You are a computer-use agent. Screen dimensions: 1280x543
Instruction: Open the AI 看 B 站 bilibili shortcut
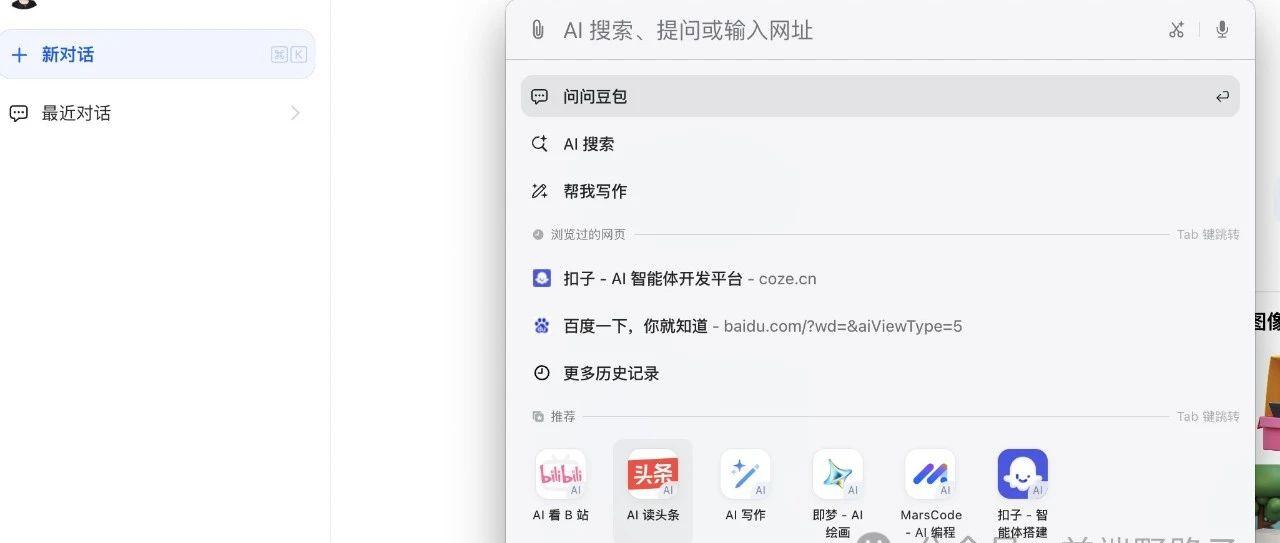[561, 487]
